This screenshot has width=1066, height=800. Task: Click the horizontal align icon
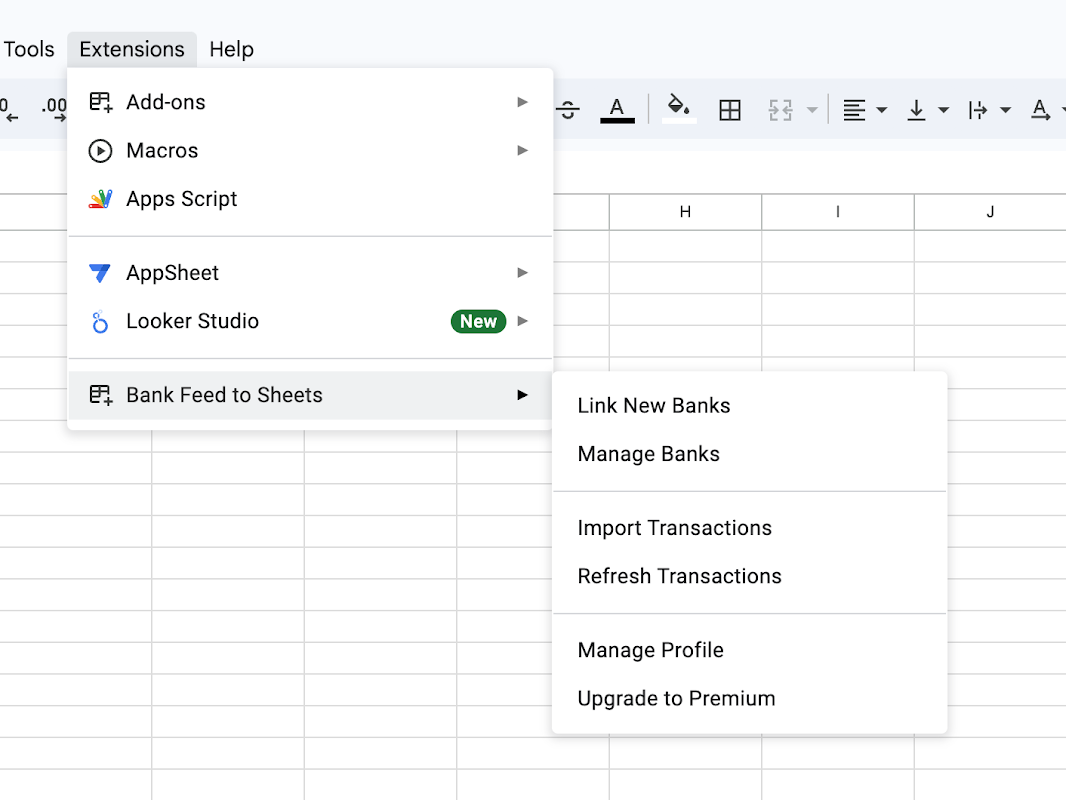(855, 109)
